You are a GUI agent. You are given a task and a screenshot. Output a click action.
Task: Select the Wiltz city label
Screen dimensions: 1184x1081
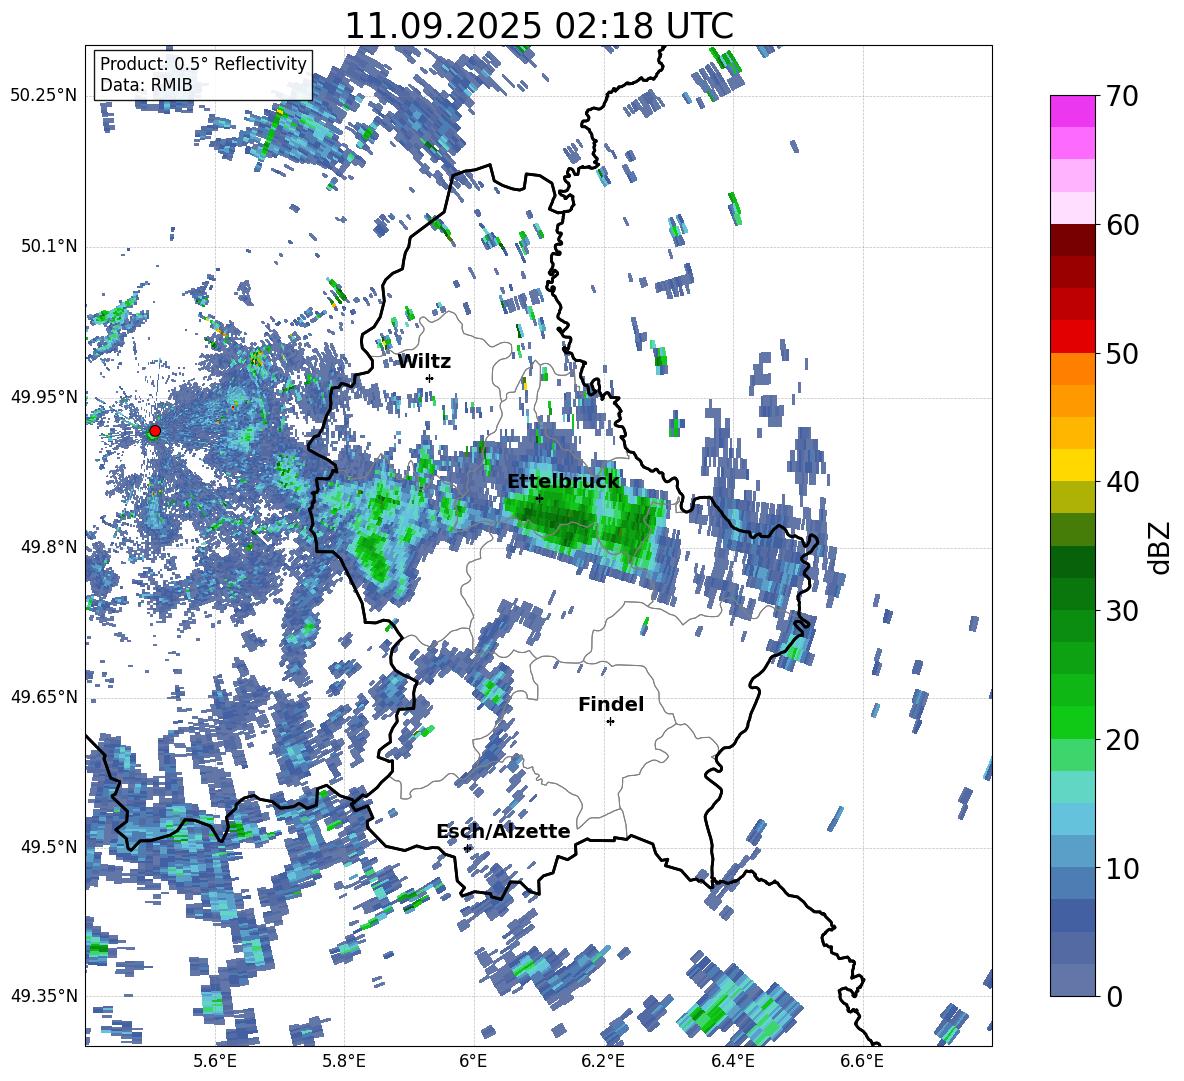tap(424, 362)
